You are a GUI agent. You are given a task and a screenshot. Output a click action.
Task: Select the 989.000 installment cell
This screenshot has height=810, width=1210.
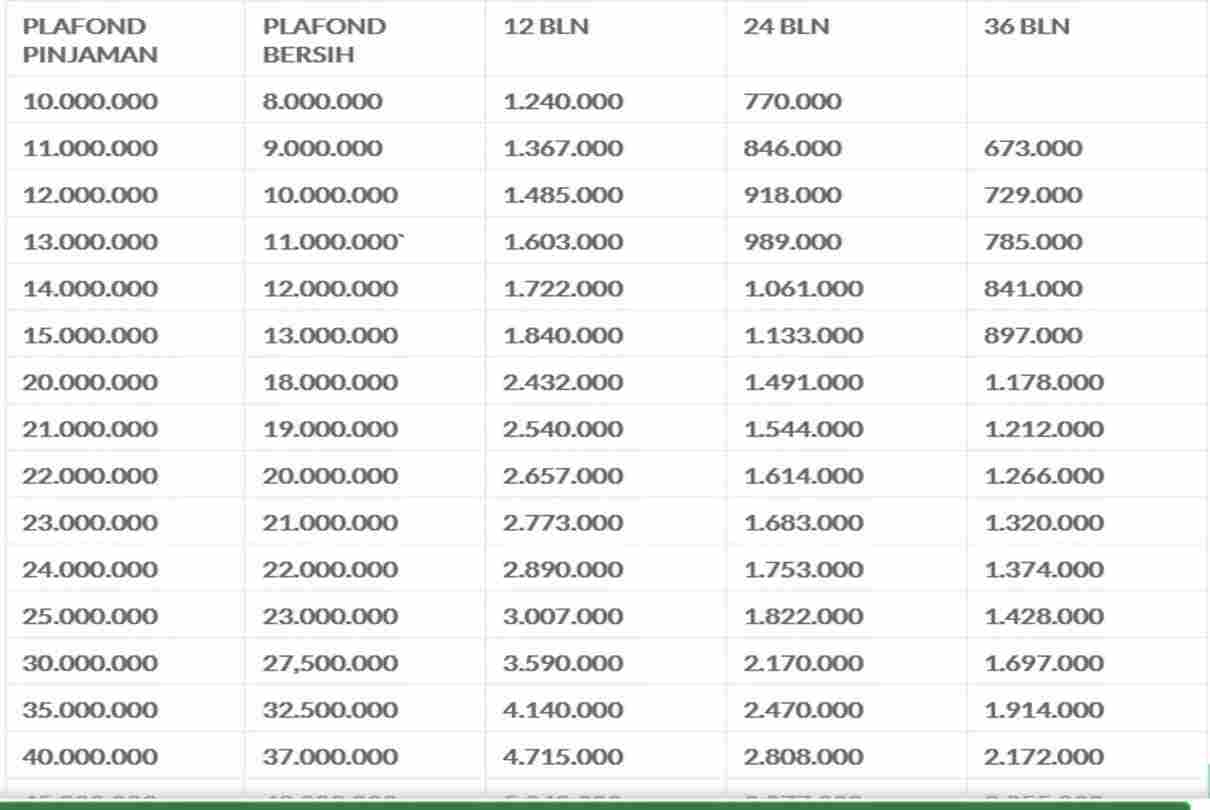pos(792,242)
